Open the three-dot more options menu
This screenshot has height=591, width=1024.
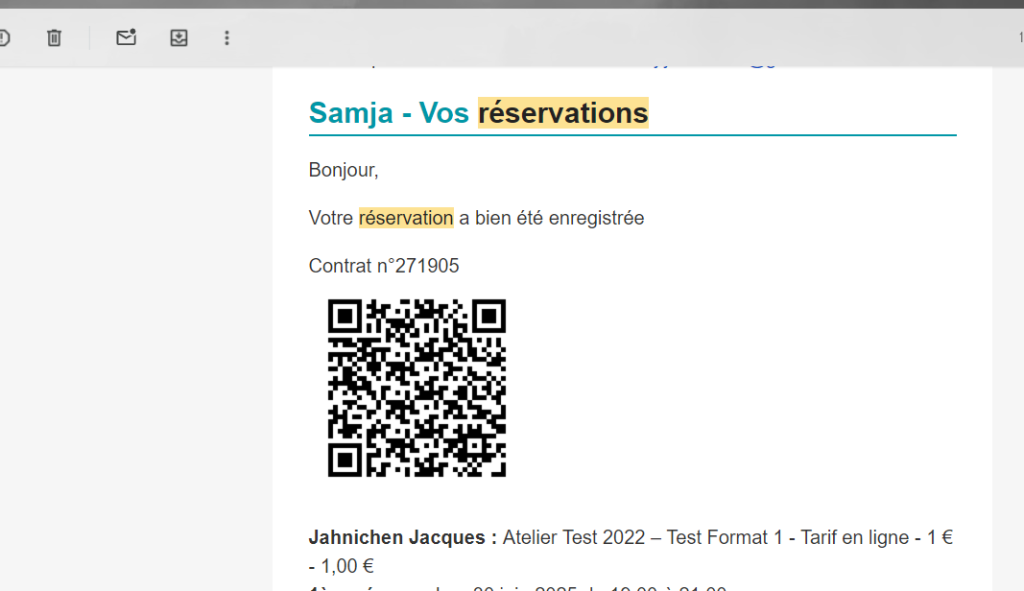pyautogui.click(x=227, y=38)
